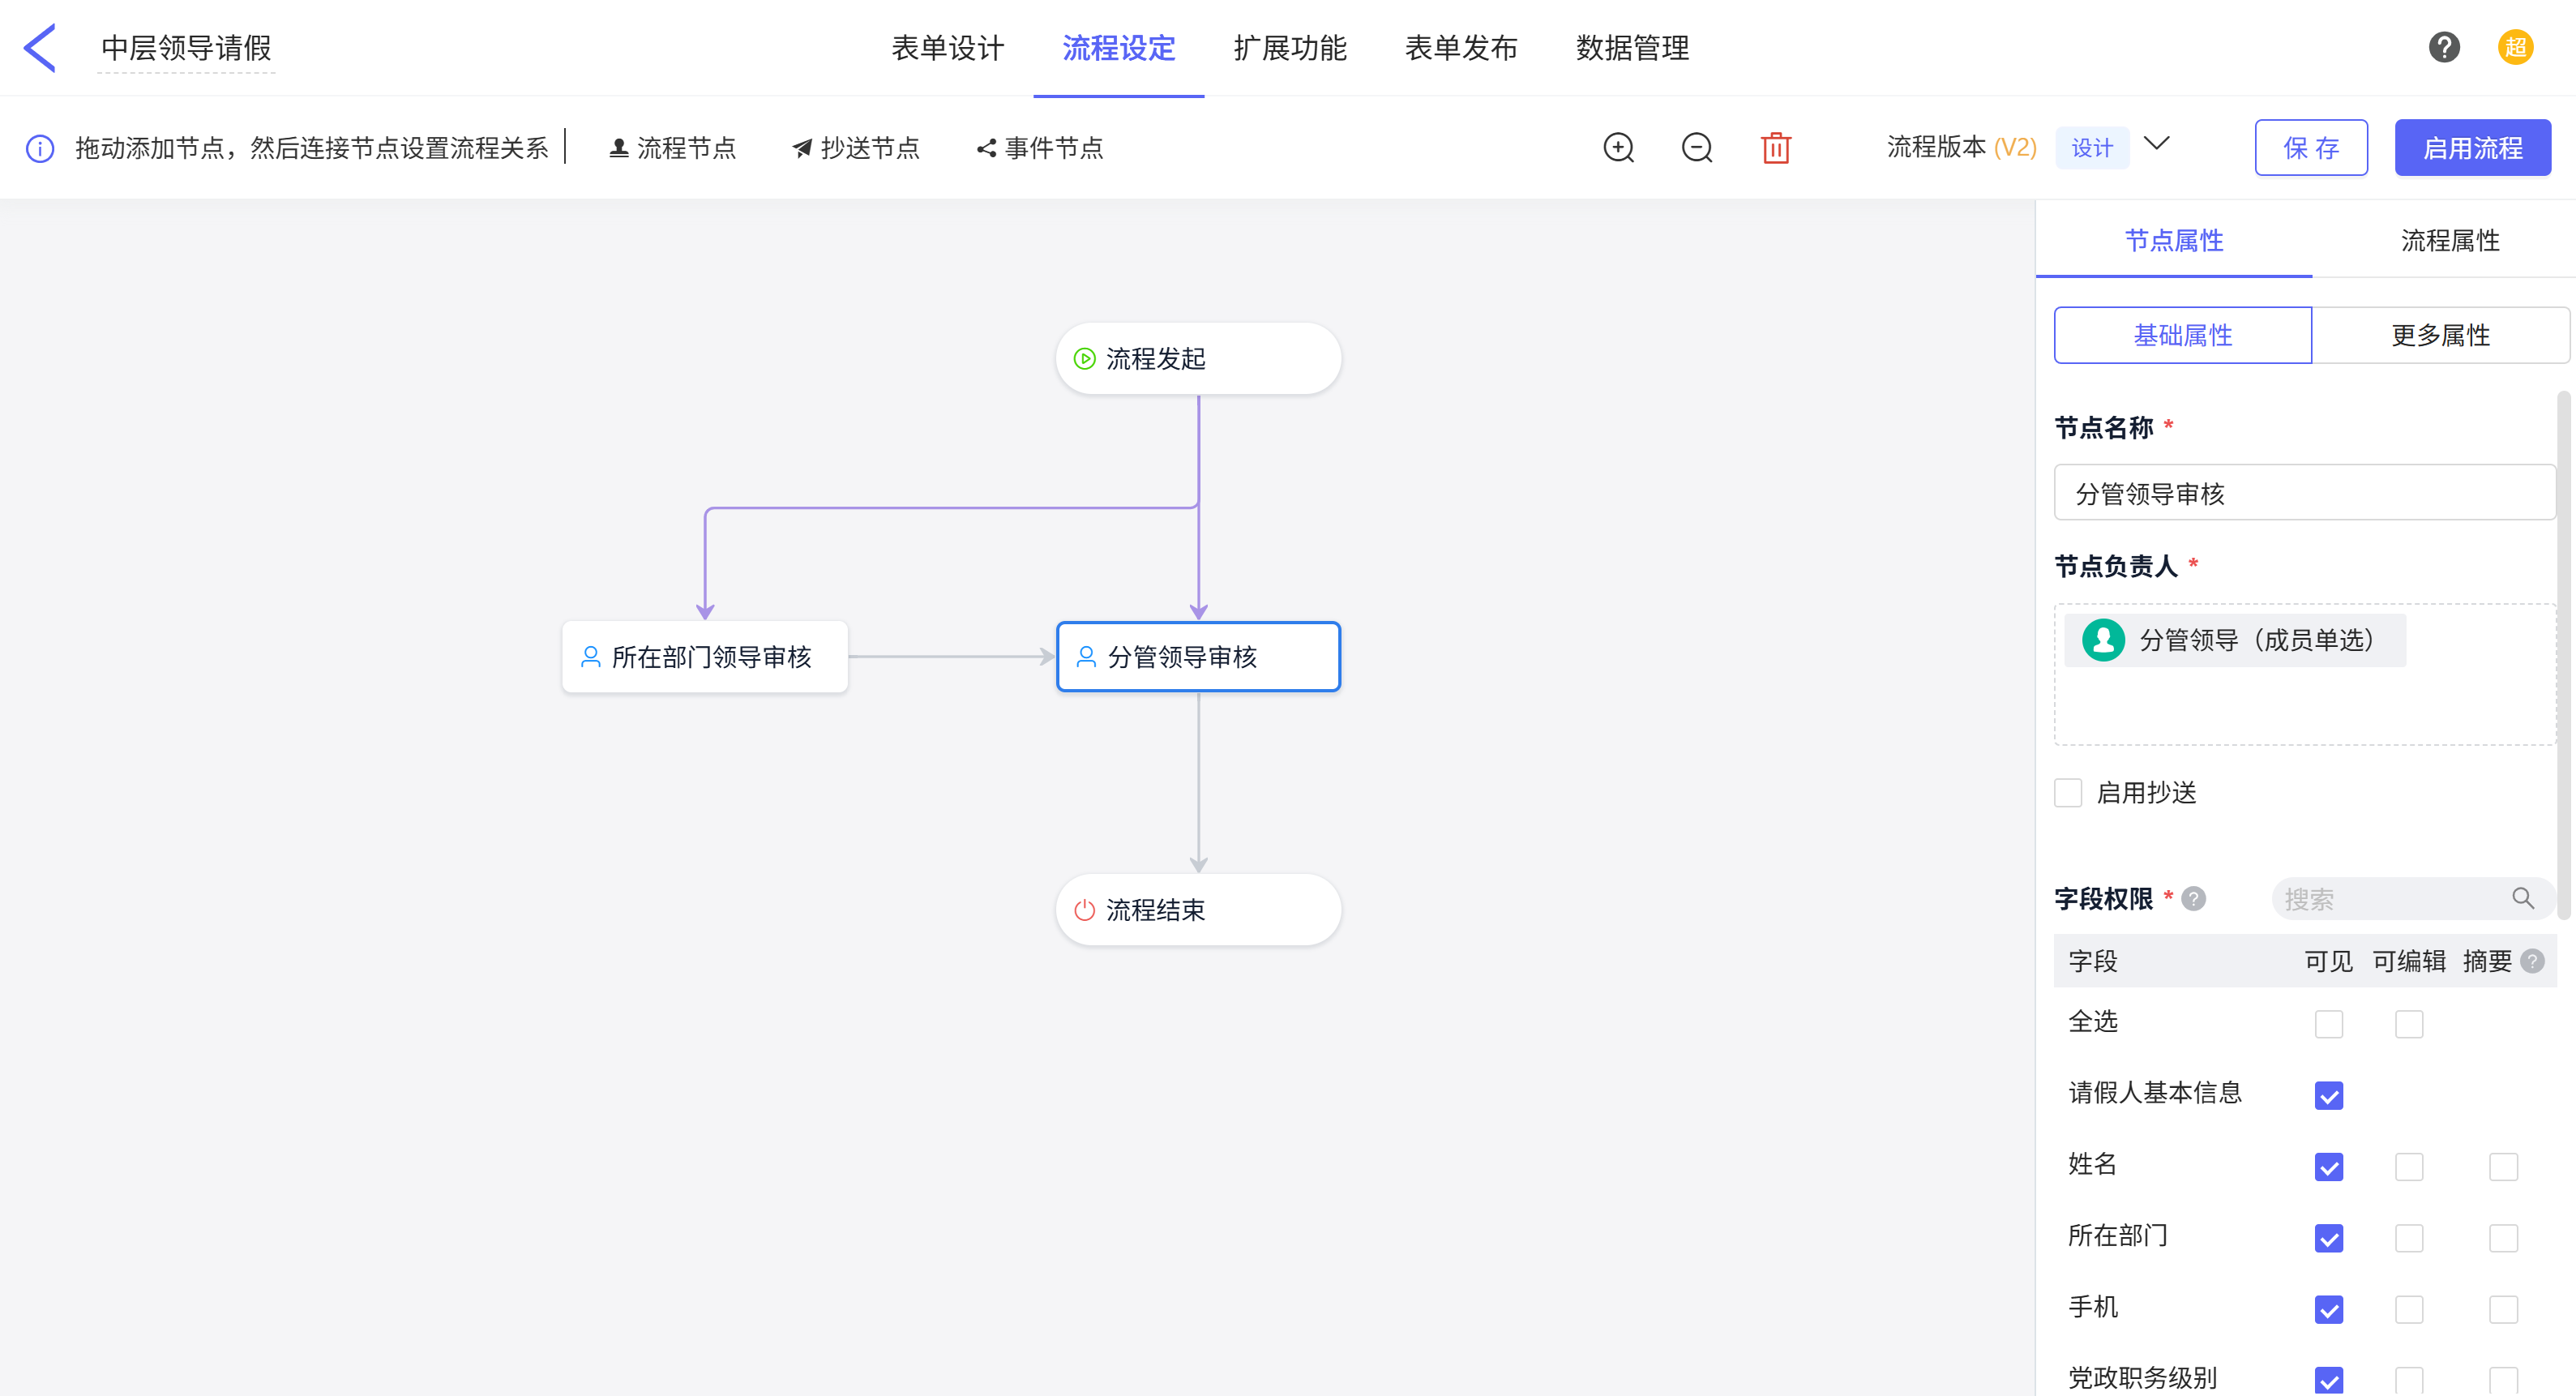
Task: Select the 分管领导审核 node
Action: click(1198, 657)
